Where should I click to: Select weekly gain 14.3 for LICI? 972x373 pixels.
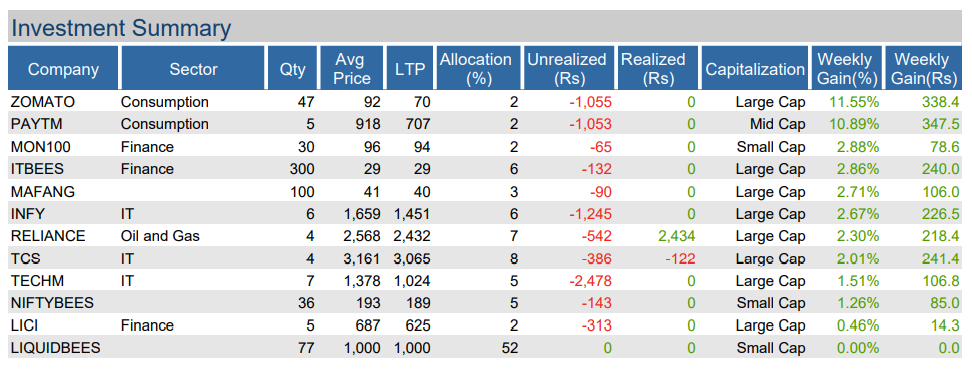click(x=945, y=325)
